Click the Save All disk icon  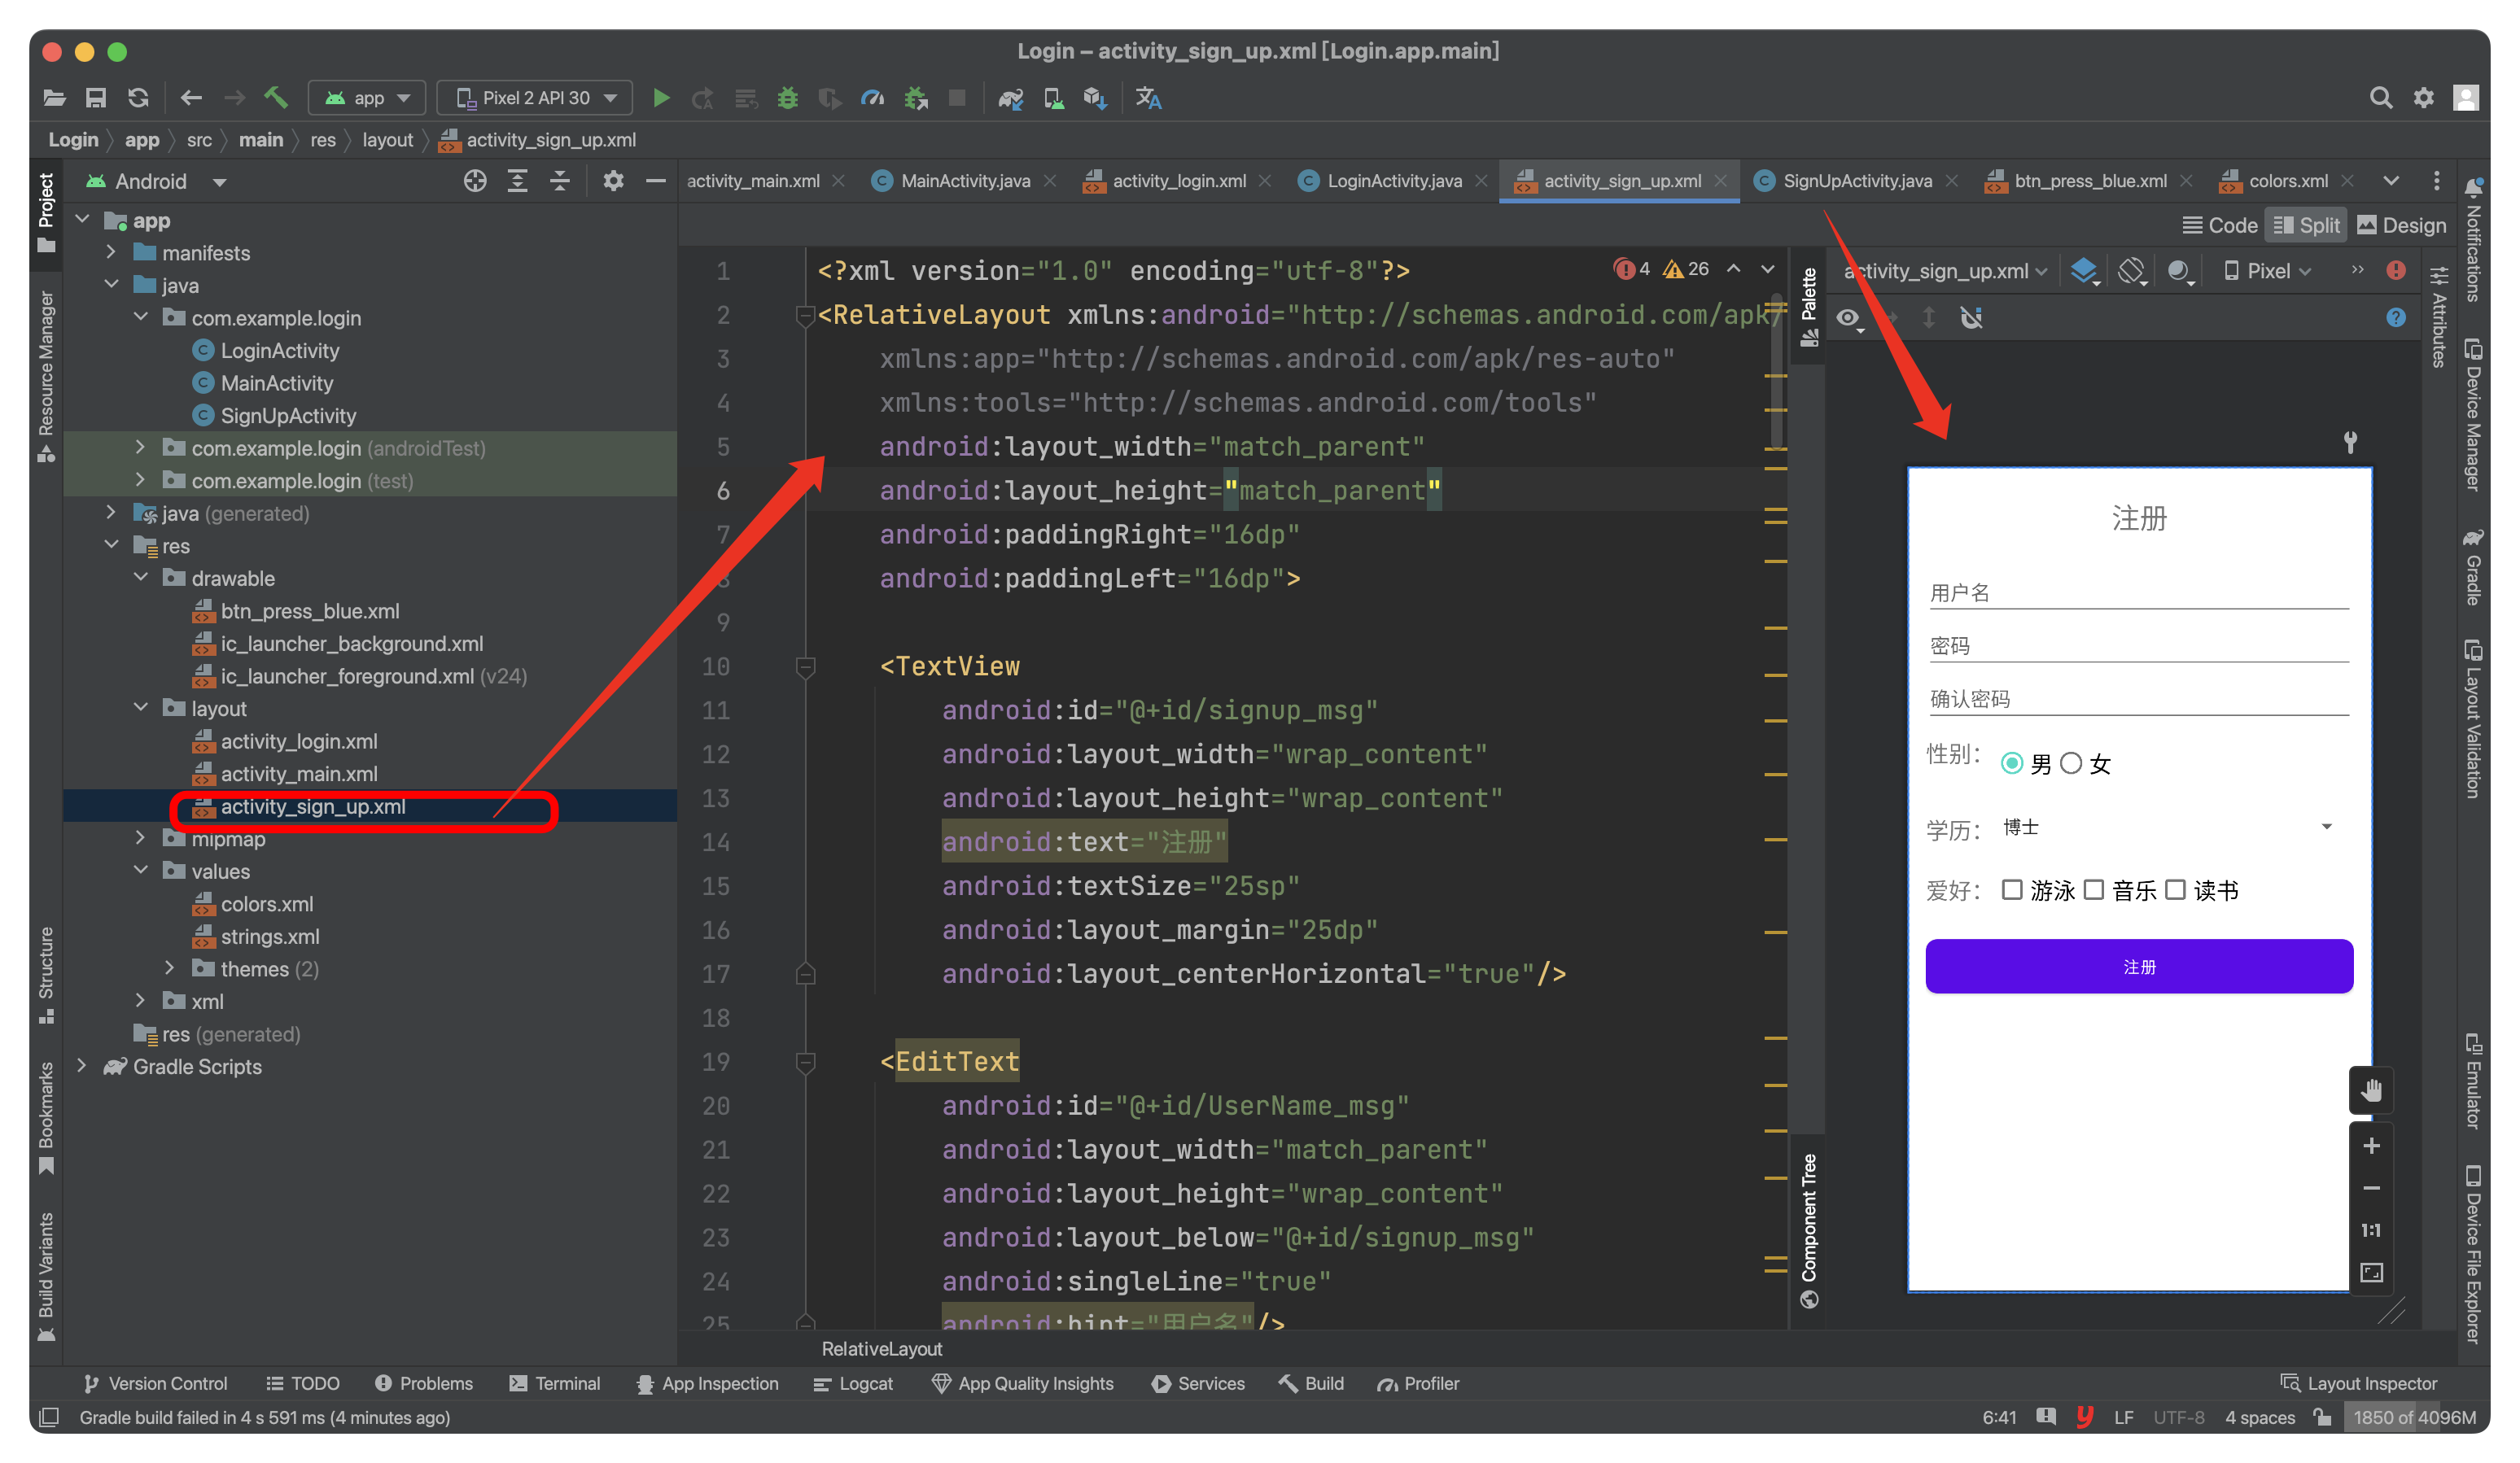96,98
